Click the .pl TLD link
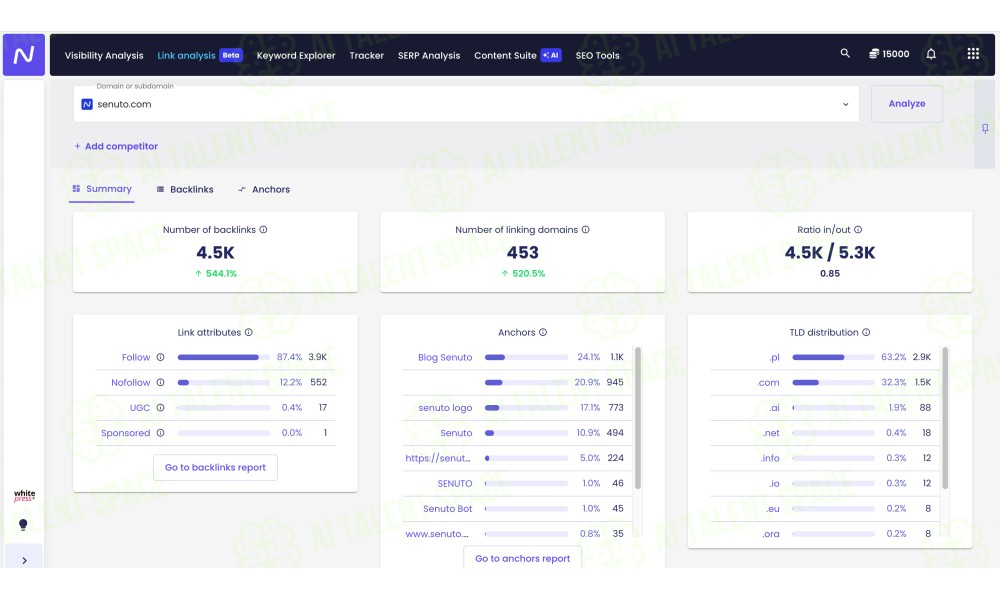This screenshot has height=600, width=1000. 774,358
